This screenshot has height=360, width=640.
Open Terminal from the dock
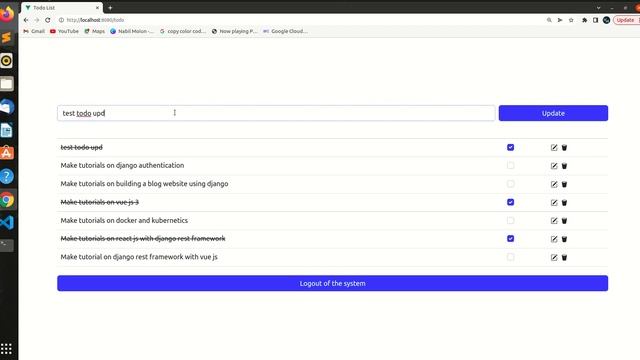[7, 245]
